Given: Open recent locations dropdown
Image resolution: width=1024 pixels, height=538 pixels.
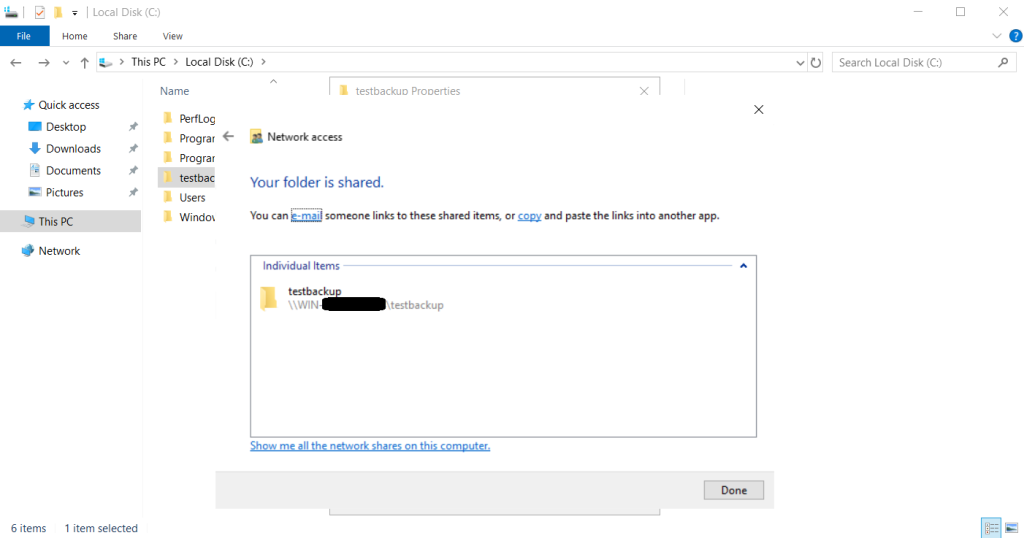Looking at the screenshot, I should coord(65,63).
